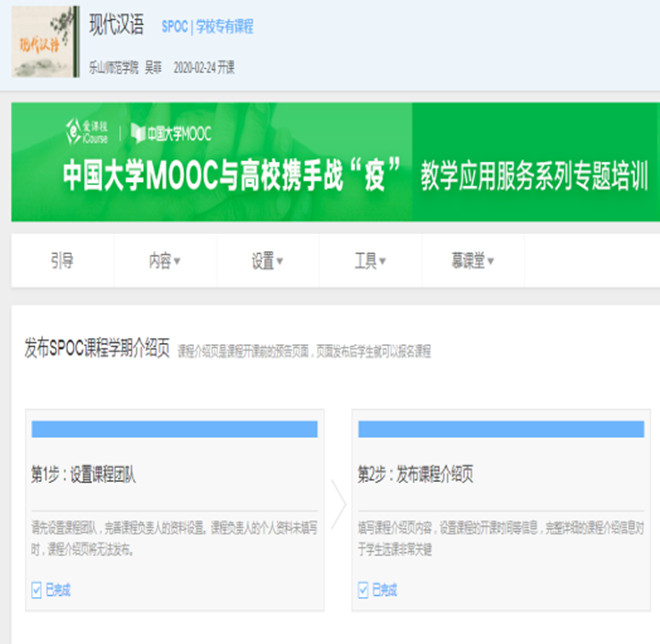The height and width of the screenshot is (644, 660).
Task: Expand the 内容 dropdown menu
Action: pos(164,261)
